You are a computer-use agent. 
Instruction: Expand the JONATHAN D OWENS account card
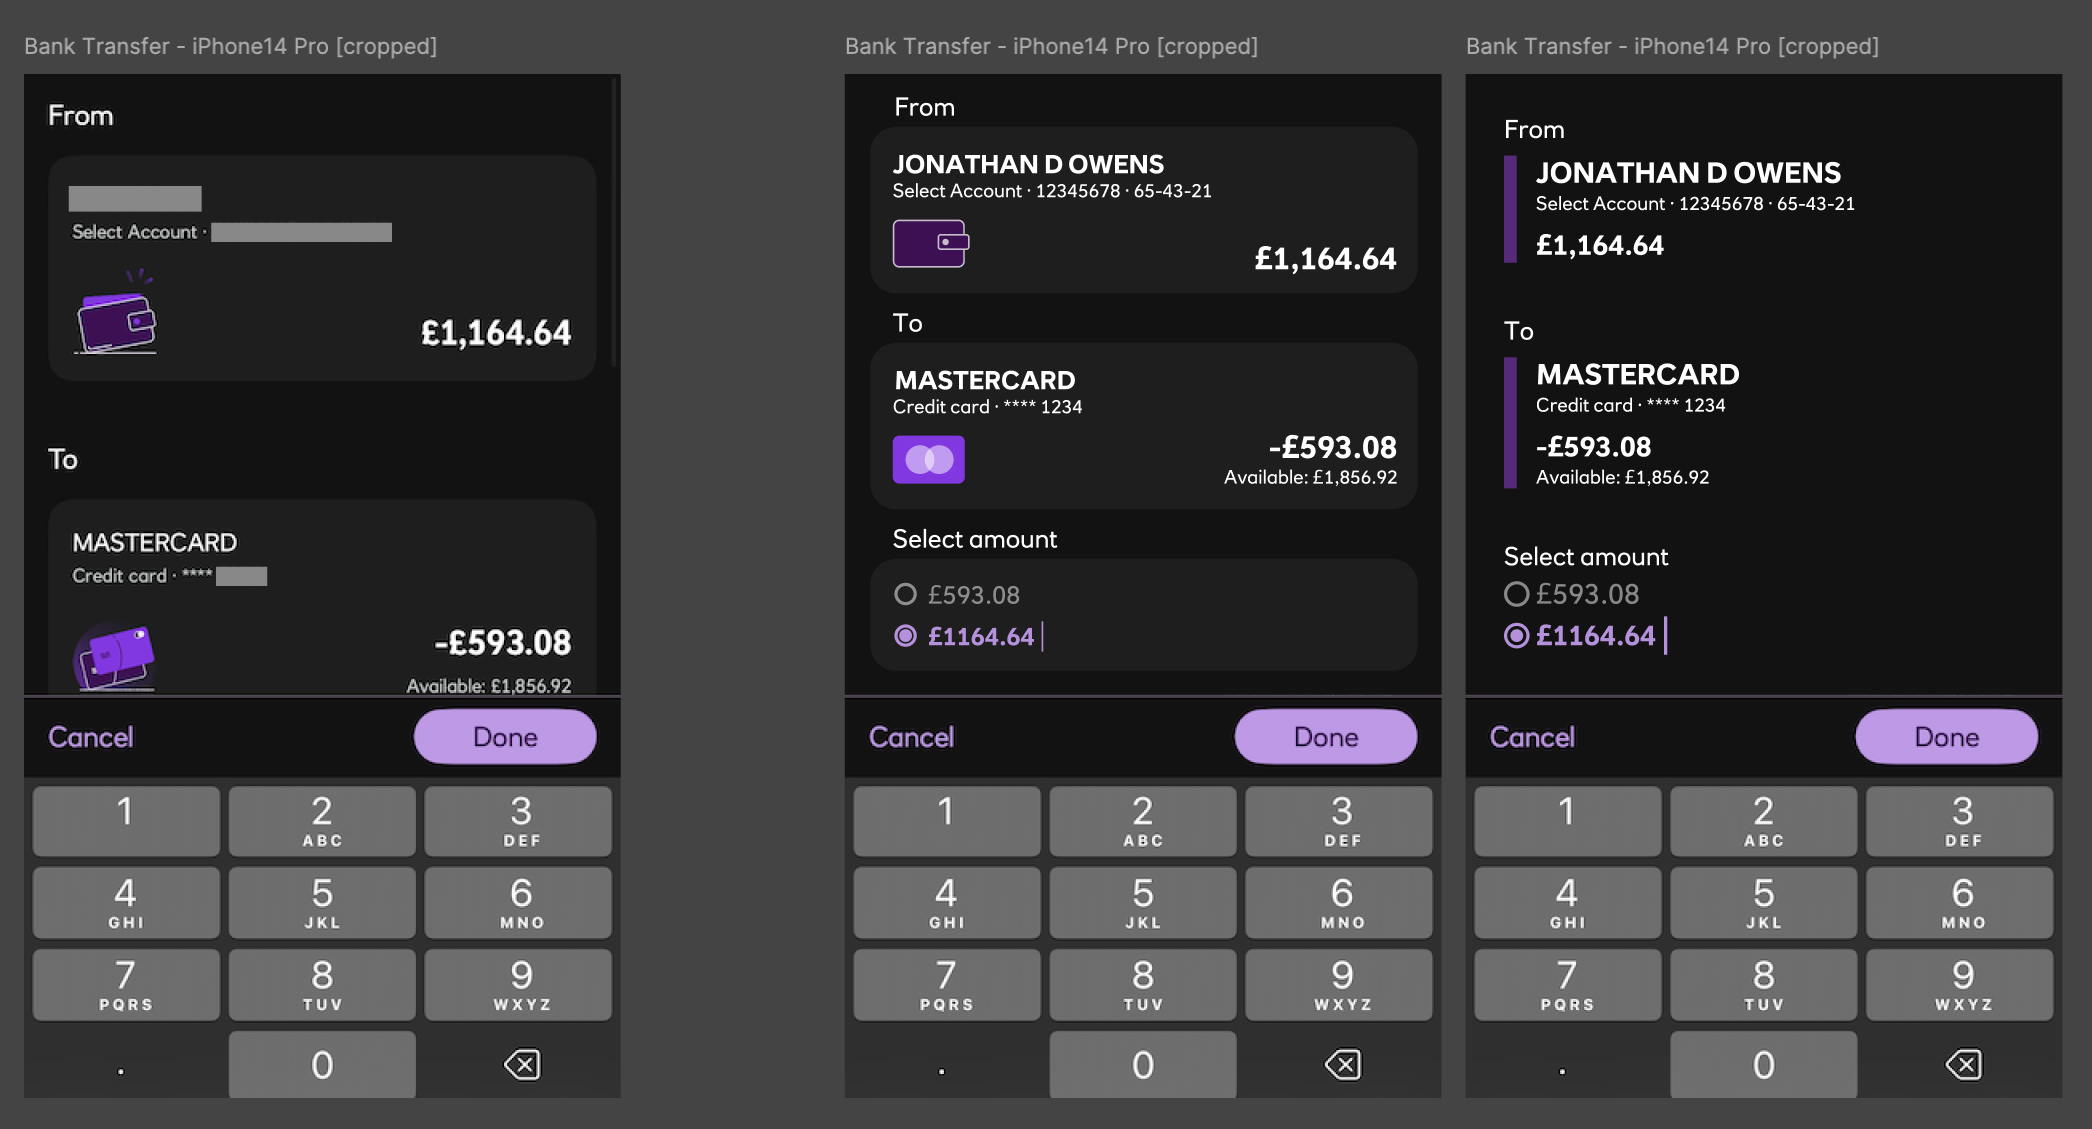click(1145, 209)
